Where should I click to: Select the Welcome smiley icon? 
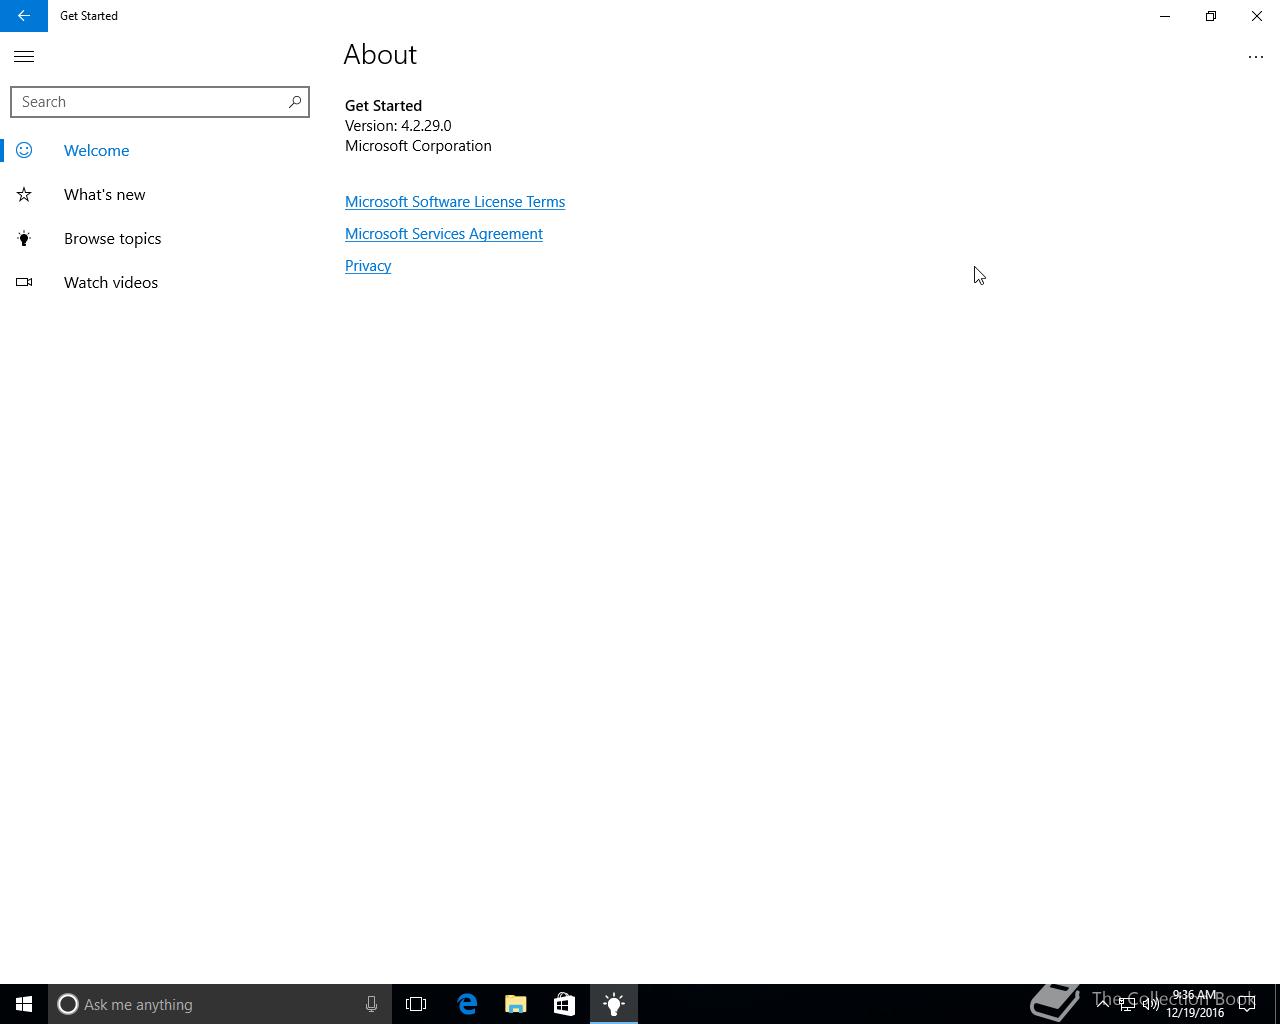tap(24, 150)
